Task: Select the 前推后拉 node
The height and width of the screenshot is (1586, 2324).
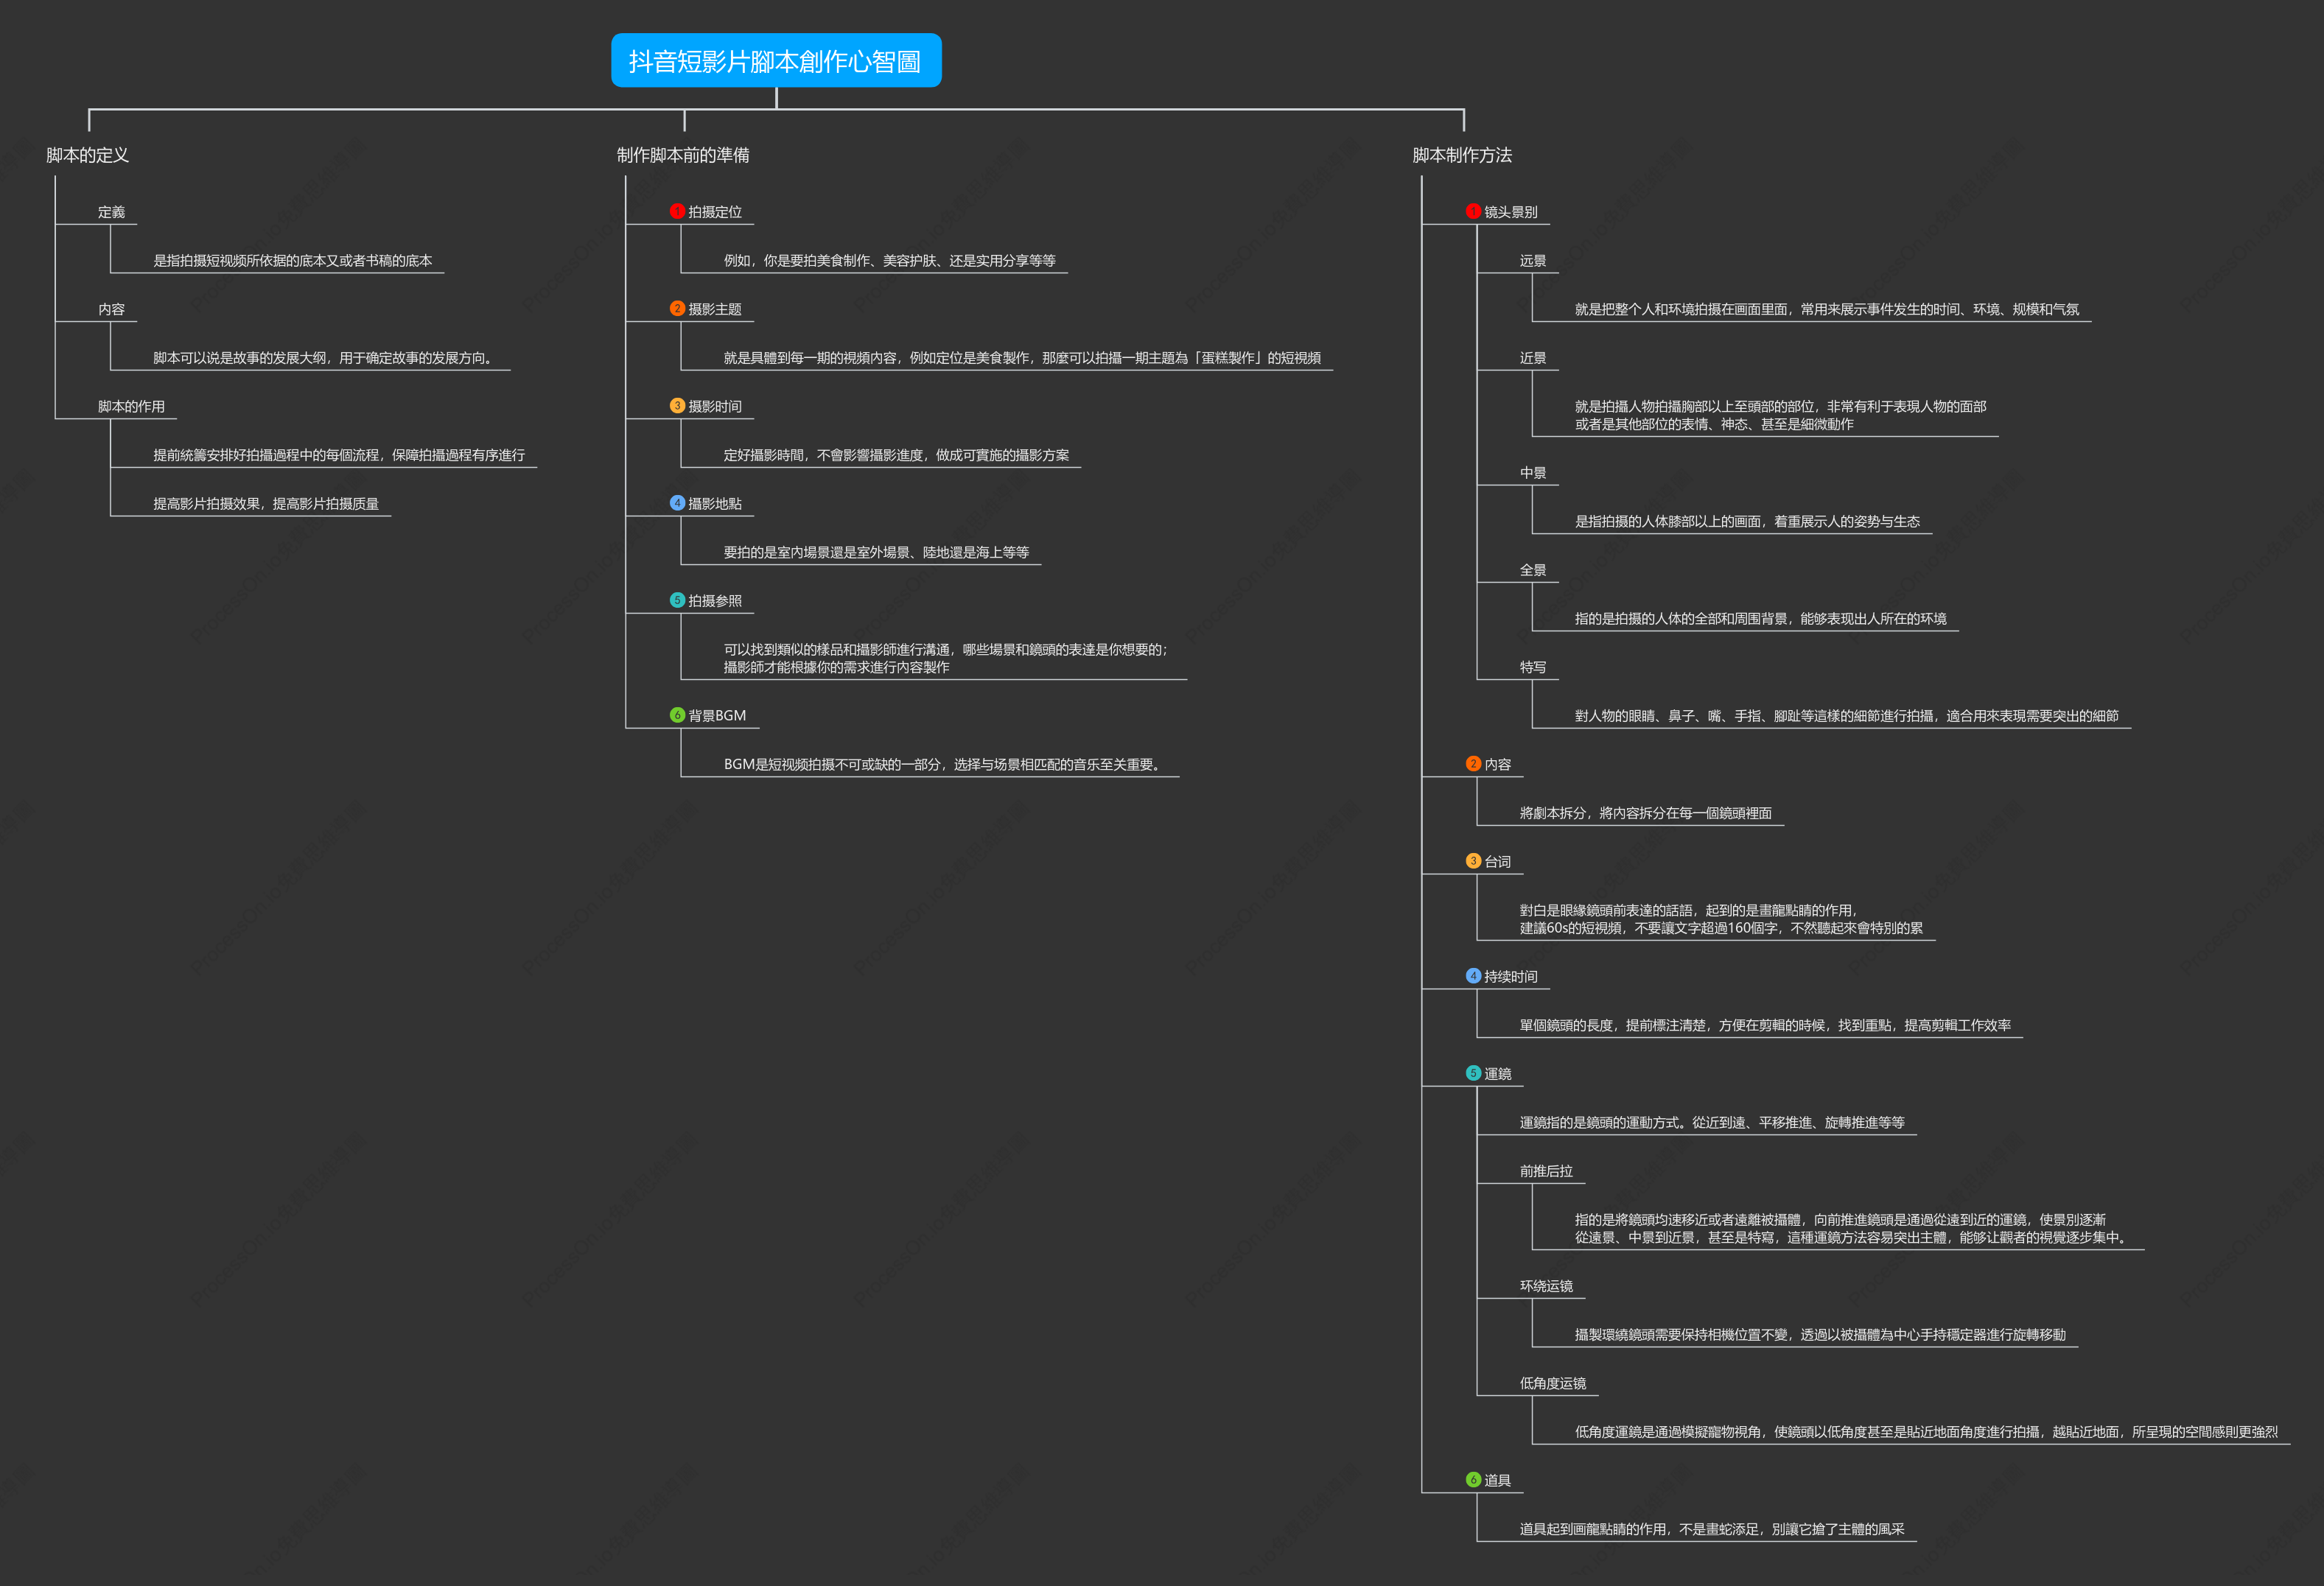Action: tap(1546, 1170)
